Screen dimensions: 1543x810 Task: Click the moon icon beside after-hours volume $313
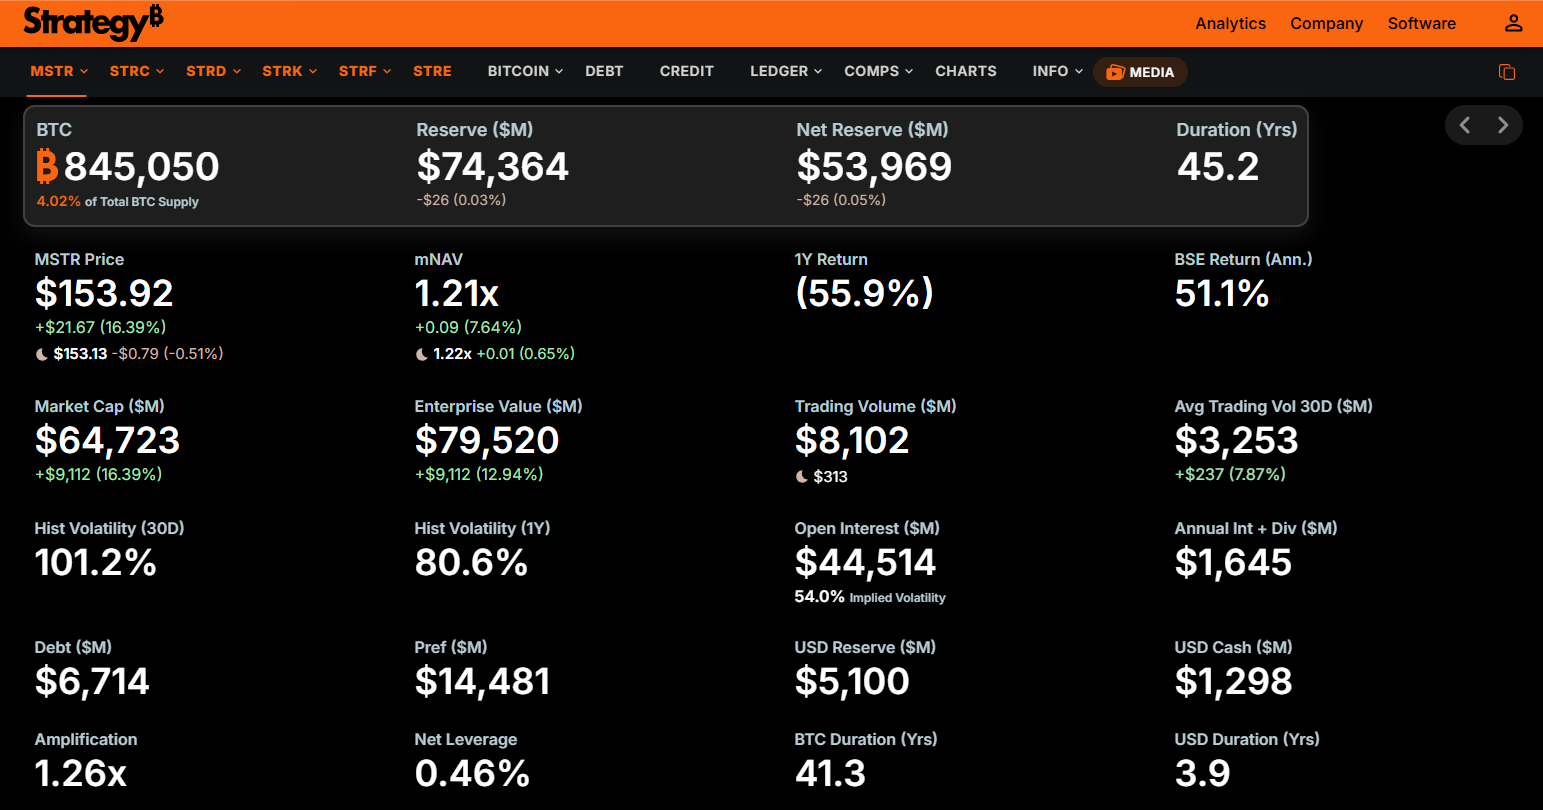[x=802, y=477]
